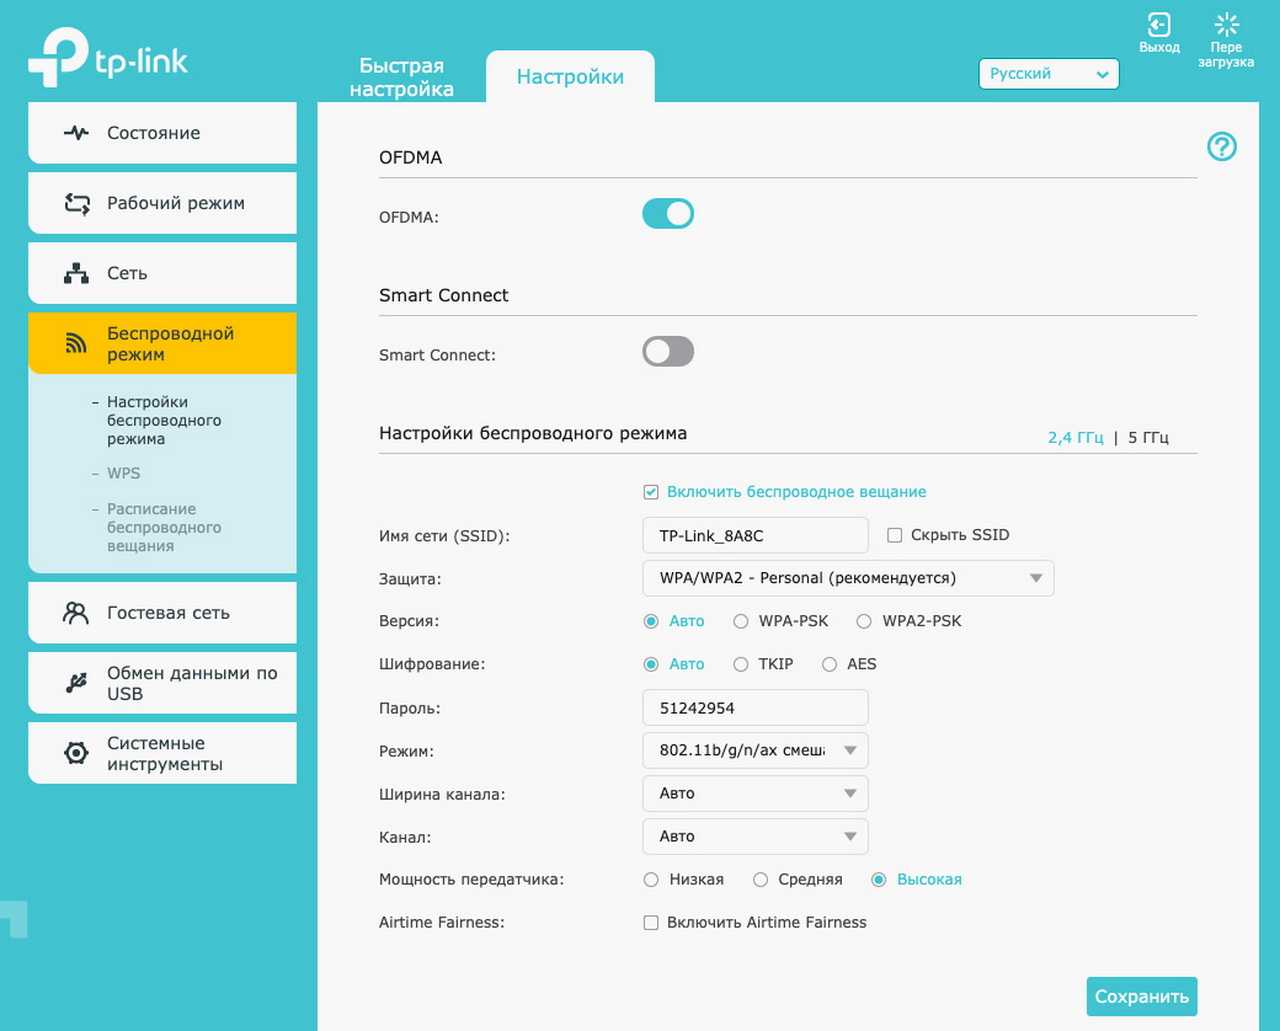Open Системные инструменты system tools section

click(x=163, y=753)
